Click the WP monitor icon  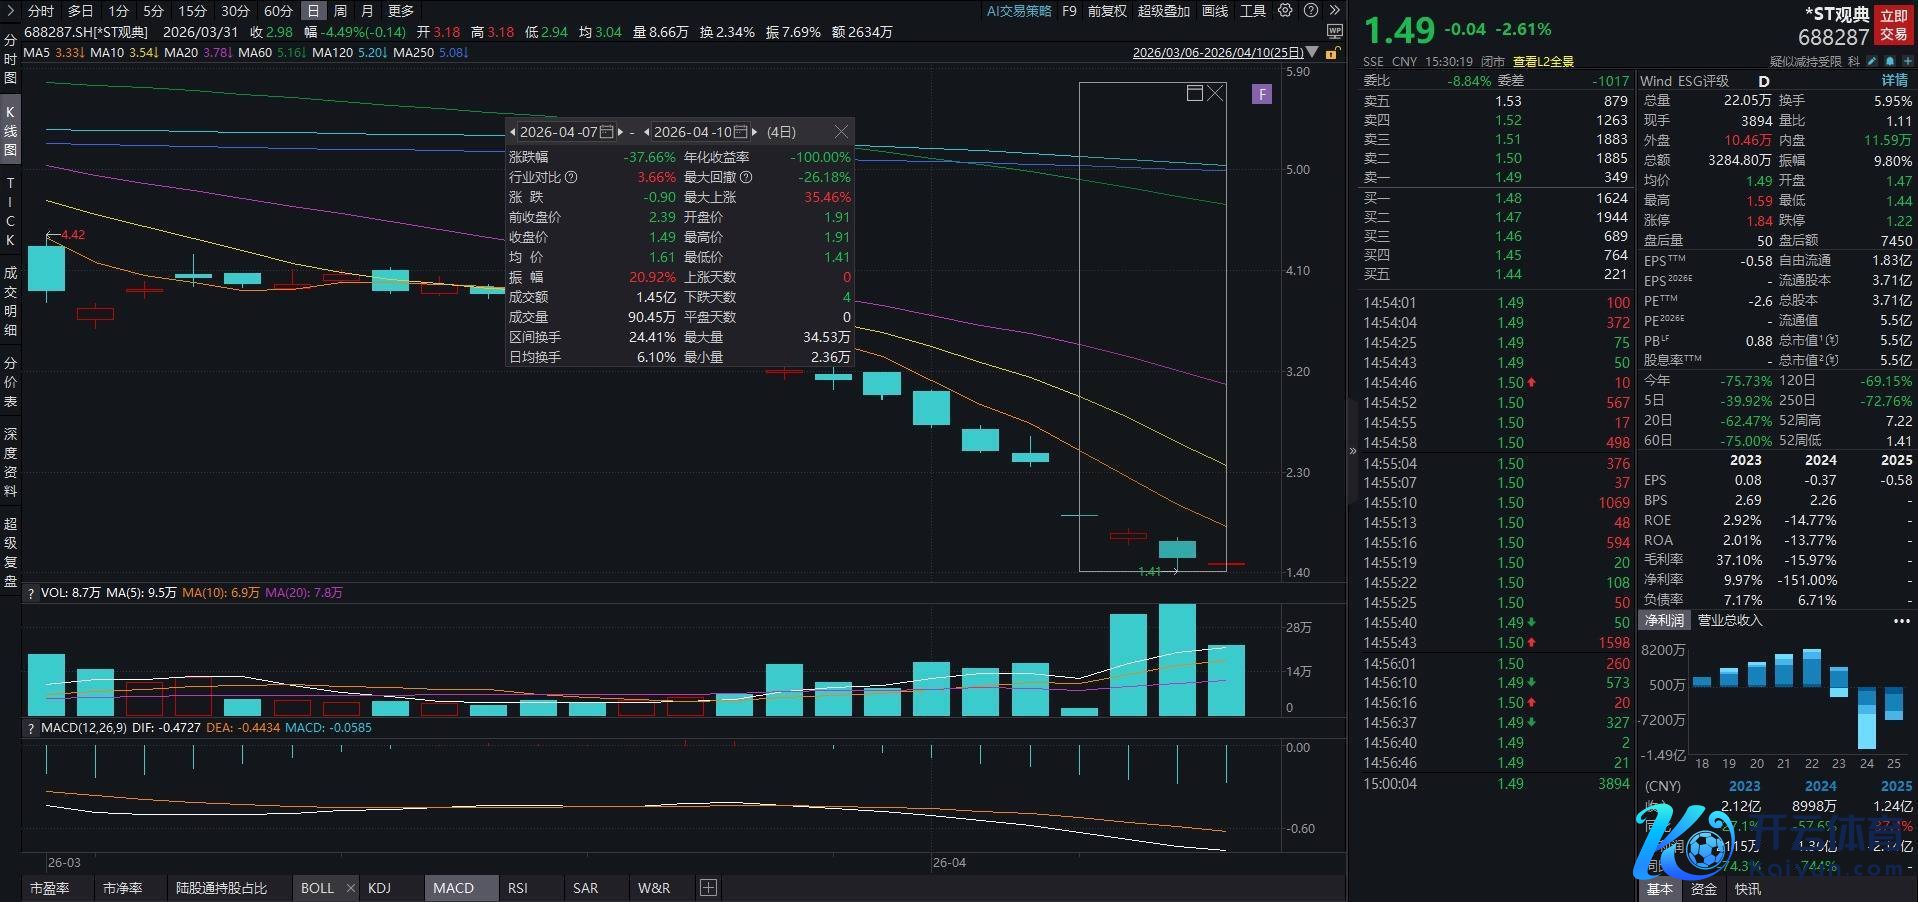click(1334, 32)
